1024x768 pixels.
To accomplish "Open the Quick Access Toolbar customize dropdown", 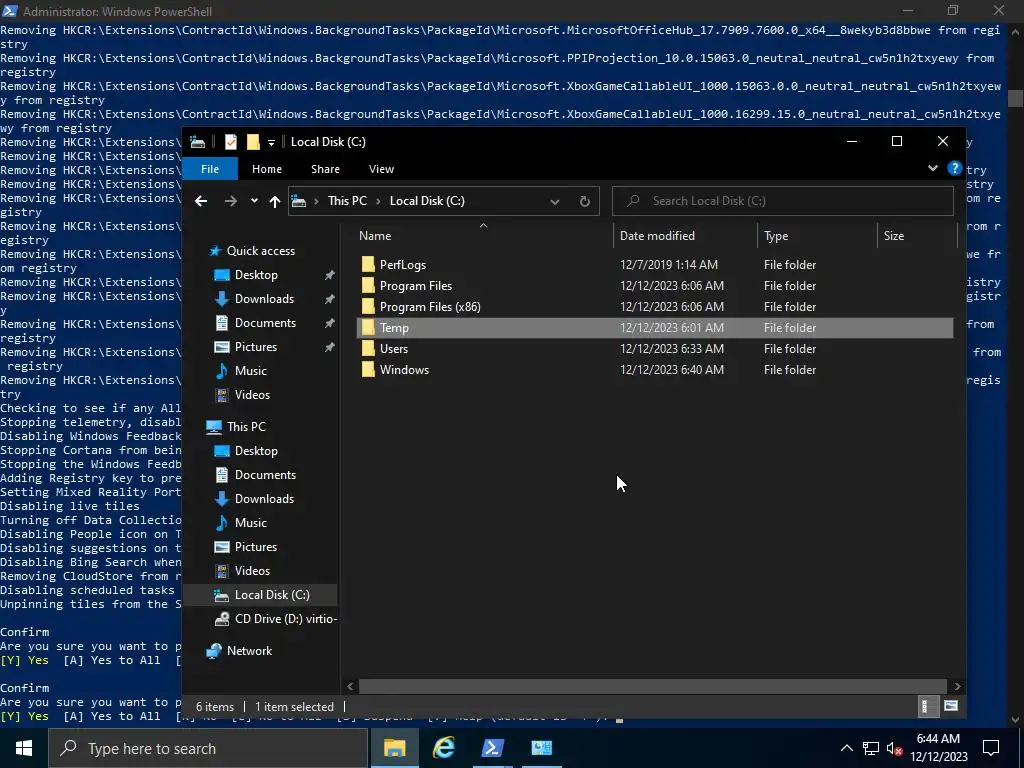I will (x=271, y=142).
